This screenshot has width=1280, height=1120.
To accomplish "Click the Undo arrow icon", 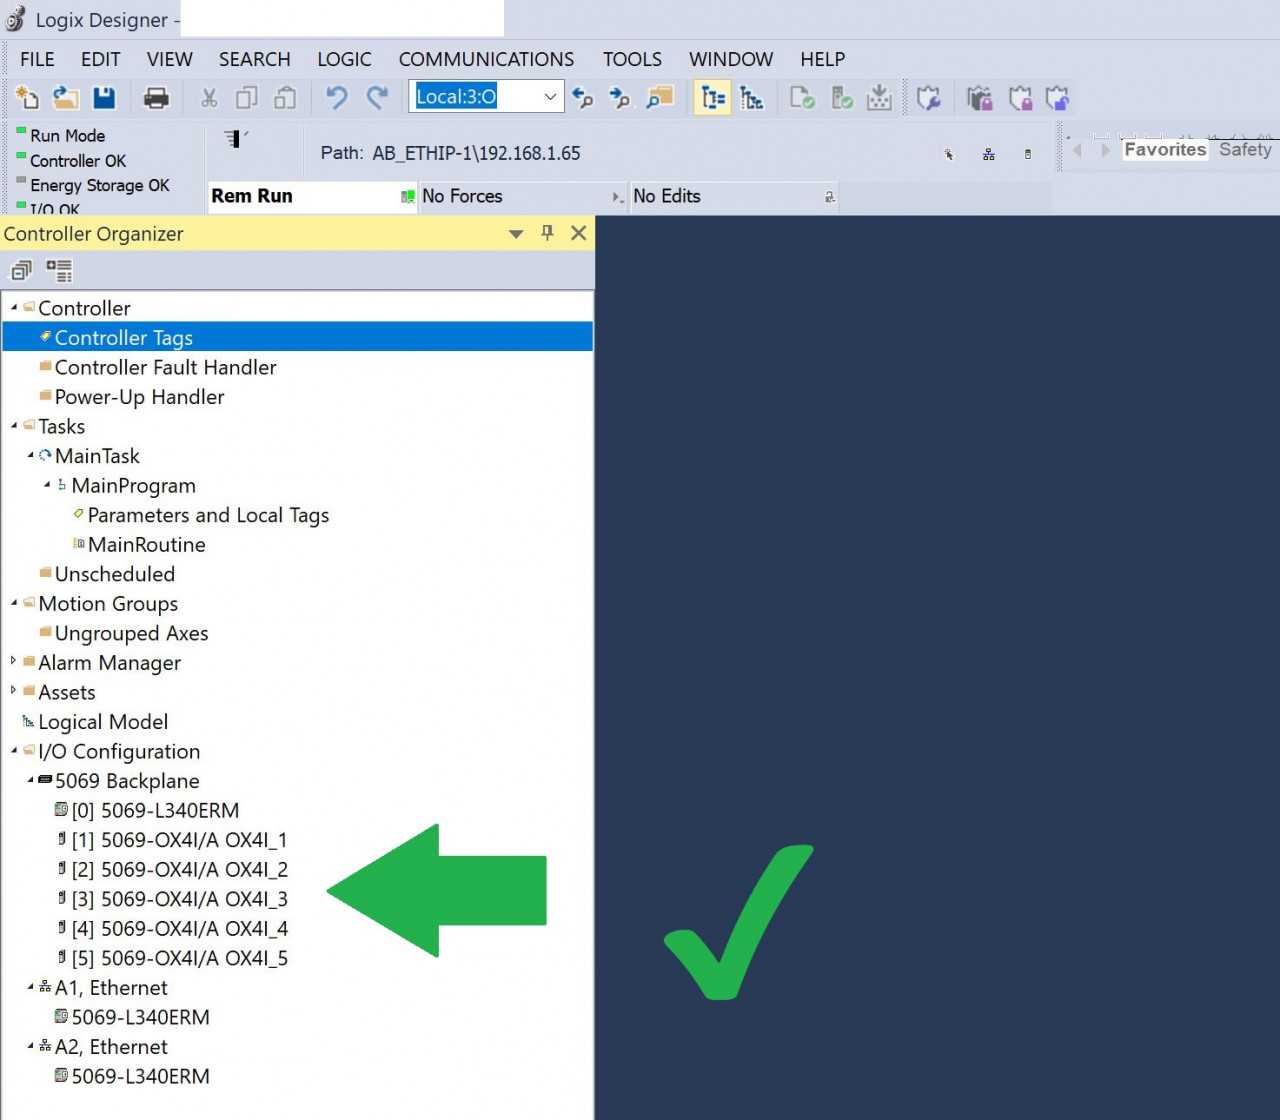I will (x=337, y=97).
